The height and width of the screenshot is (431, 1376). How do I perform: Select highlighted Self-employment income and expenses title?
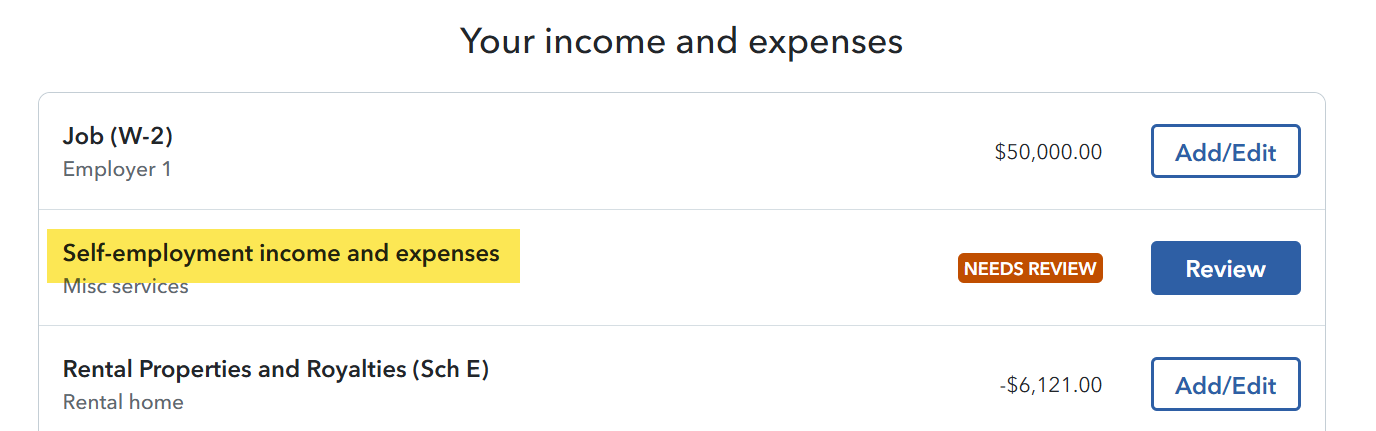[x=281, y=254]
